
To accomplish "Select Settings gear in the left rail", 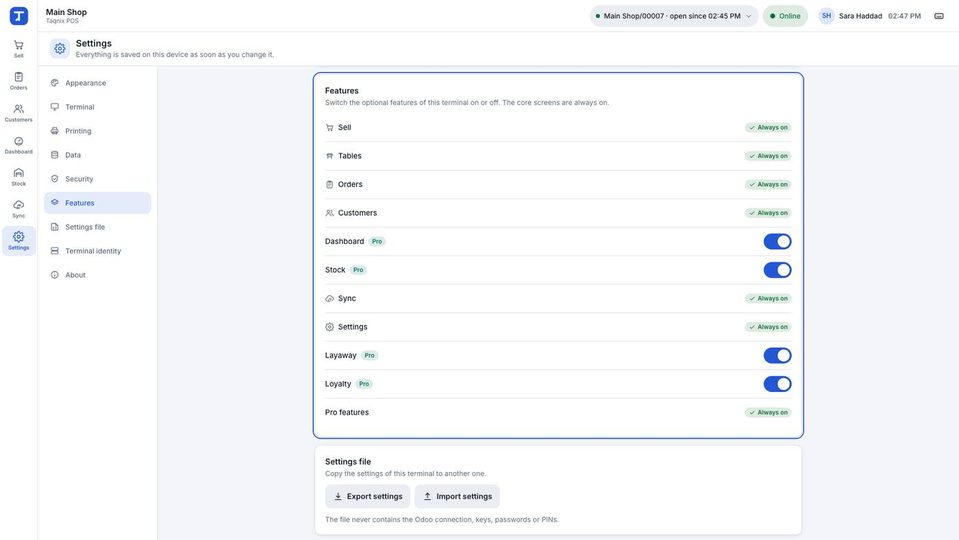I will [19, 240].
